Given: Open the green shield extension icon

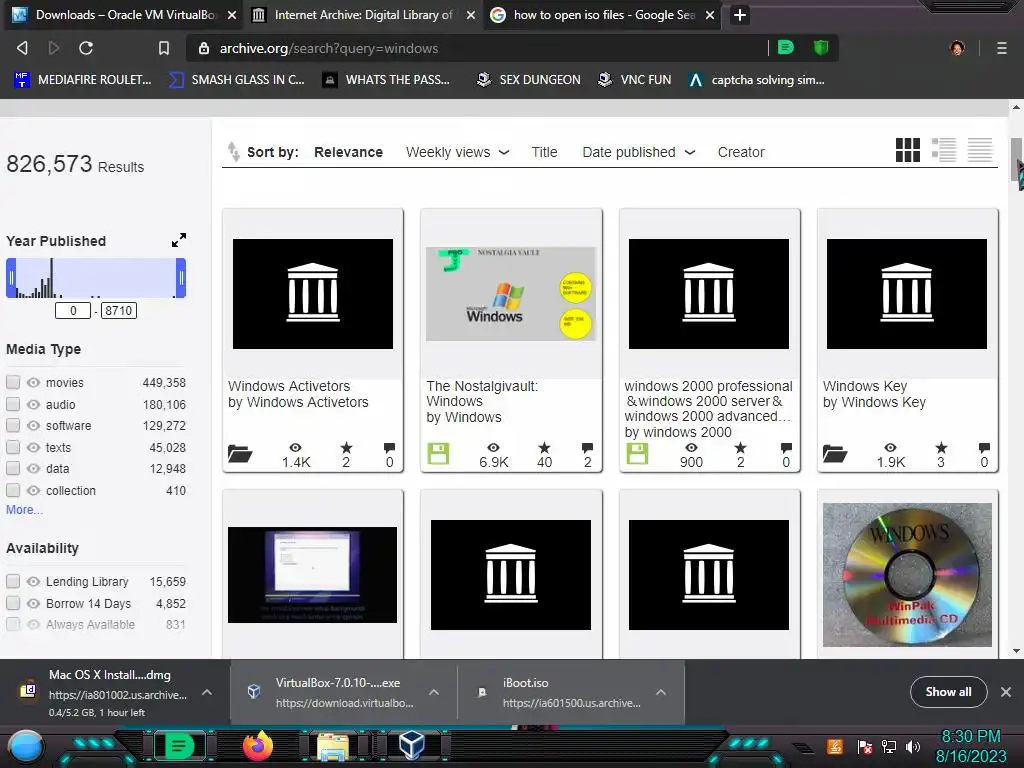Looking at the screenshot, I should point(821,48).
